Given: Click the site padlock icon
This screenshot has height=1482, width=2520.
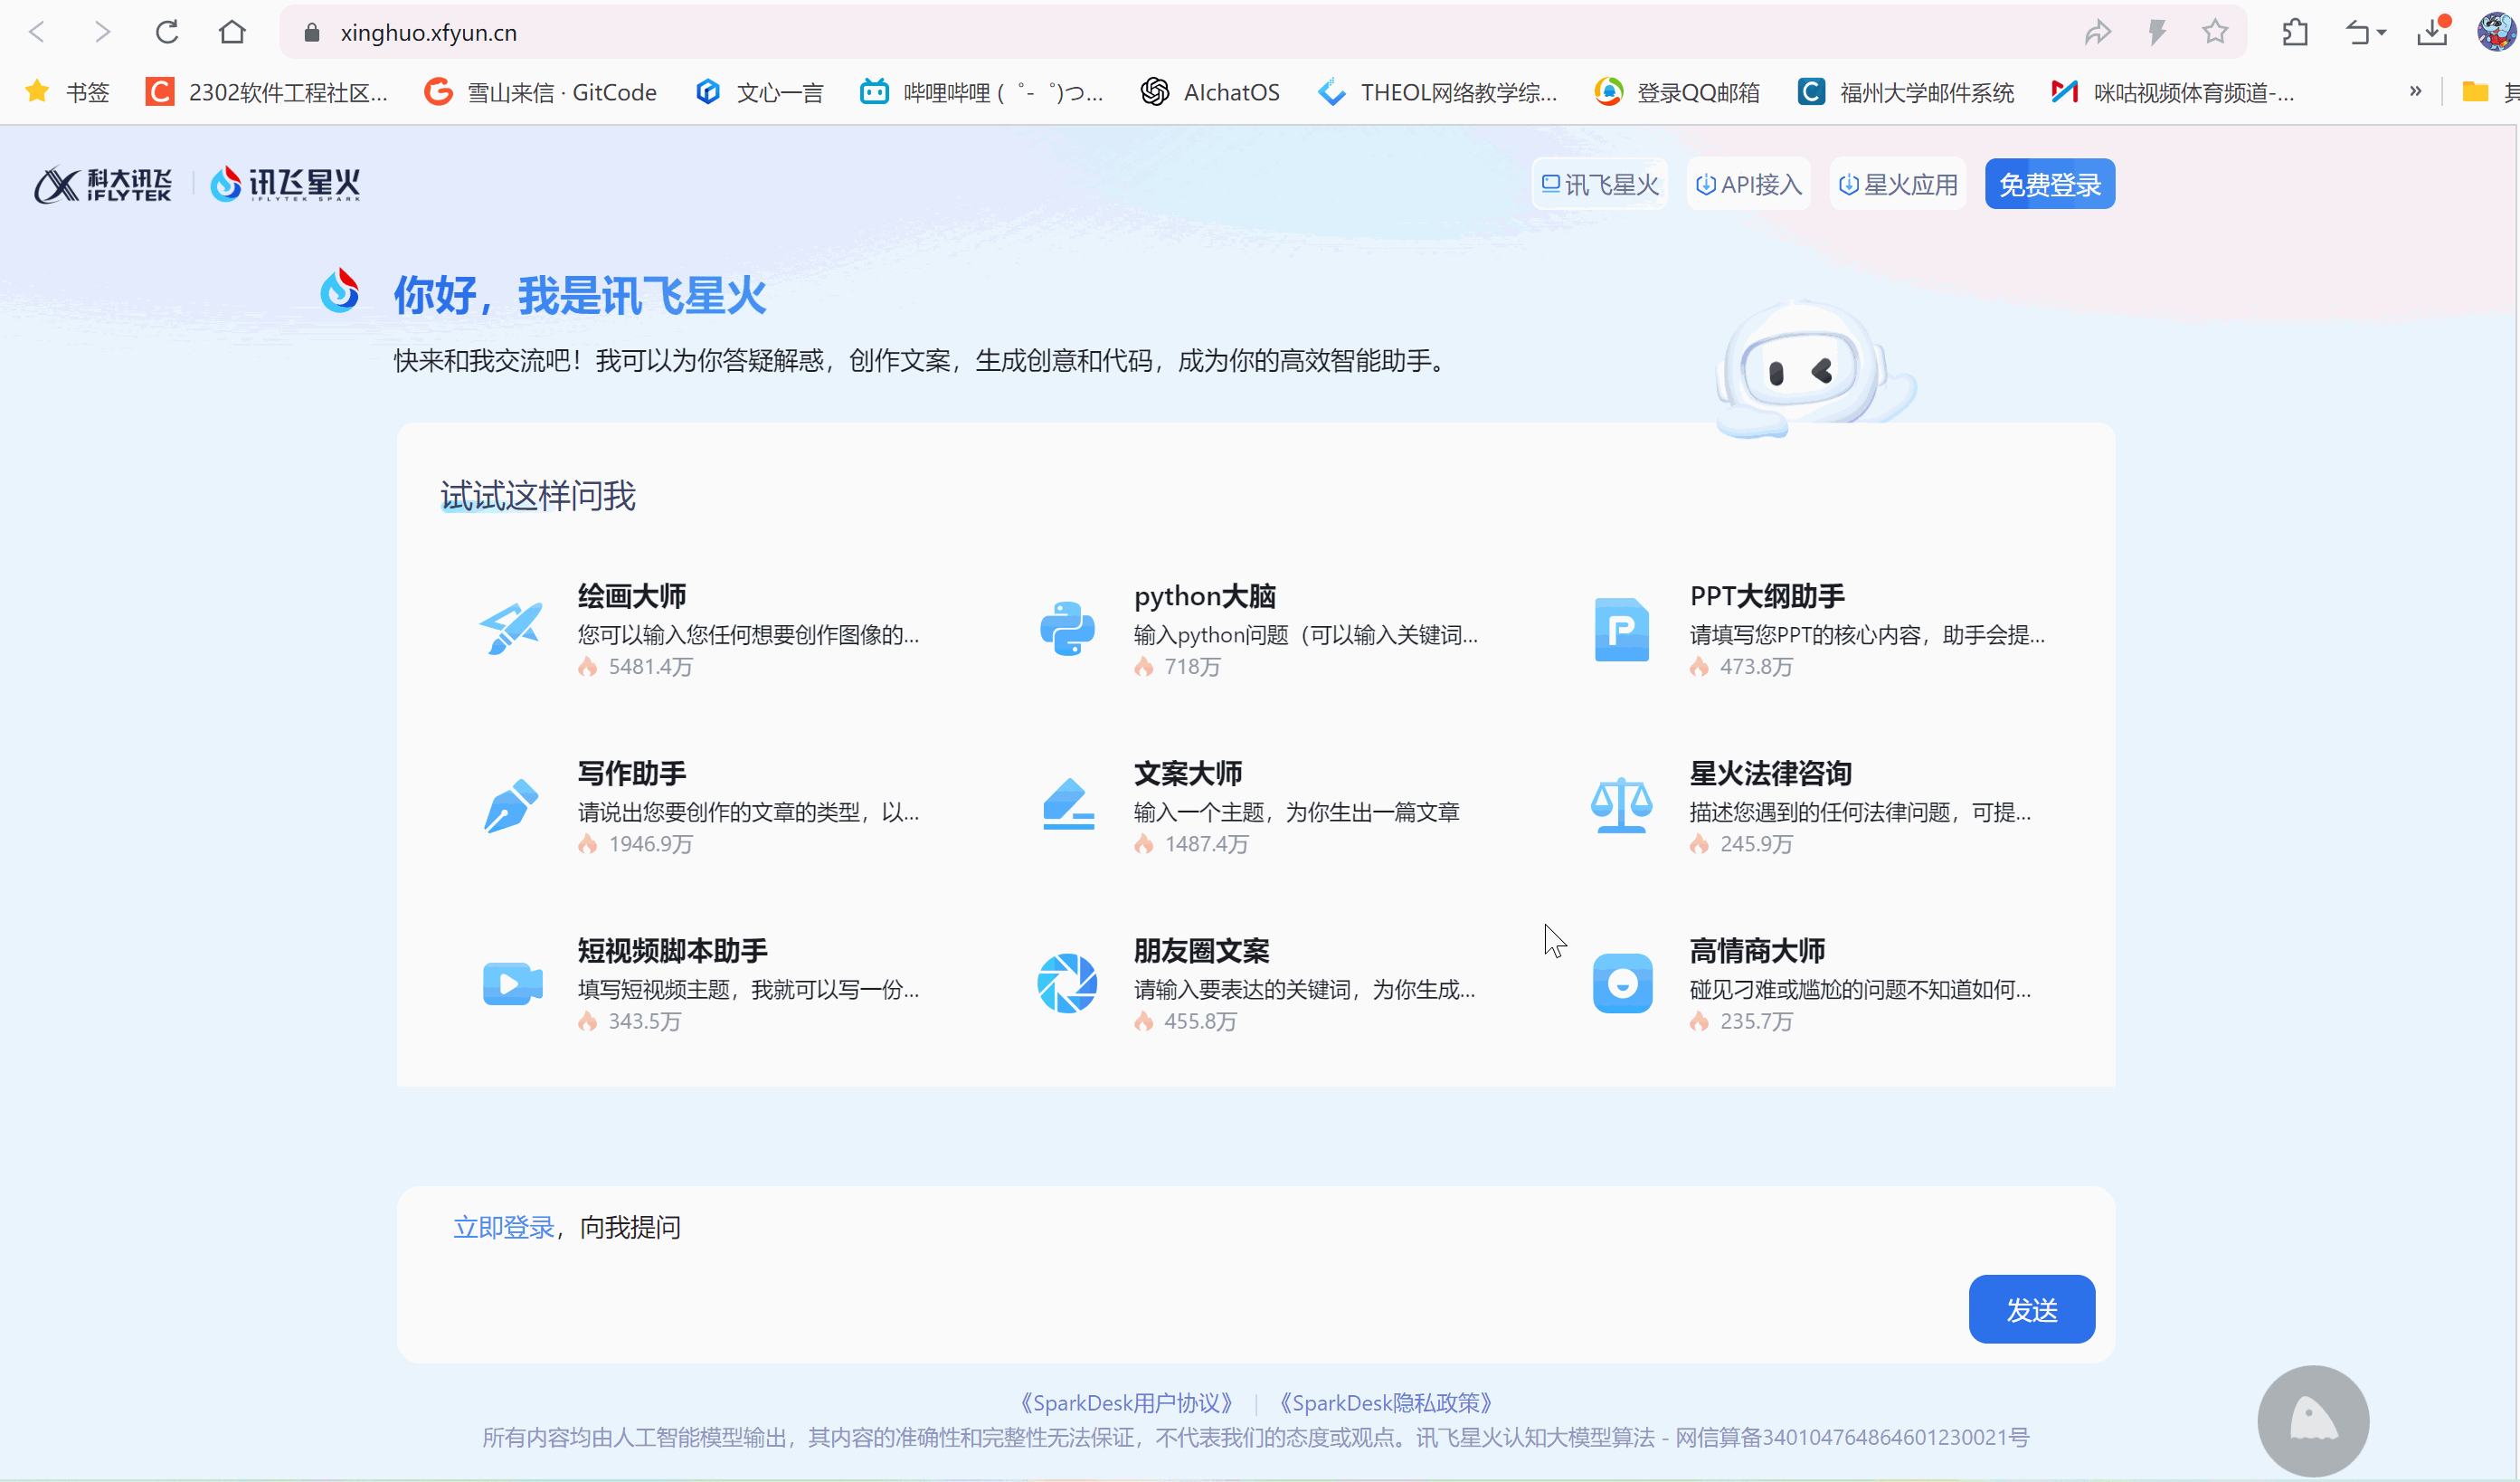Looking at the screenshot, I should click(311, 33).
